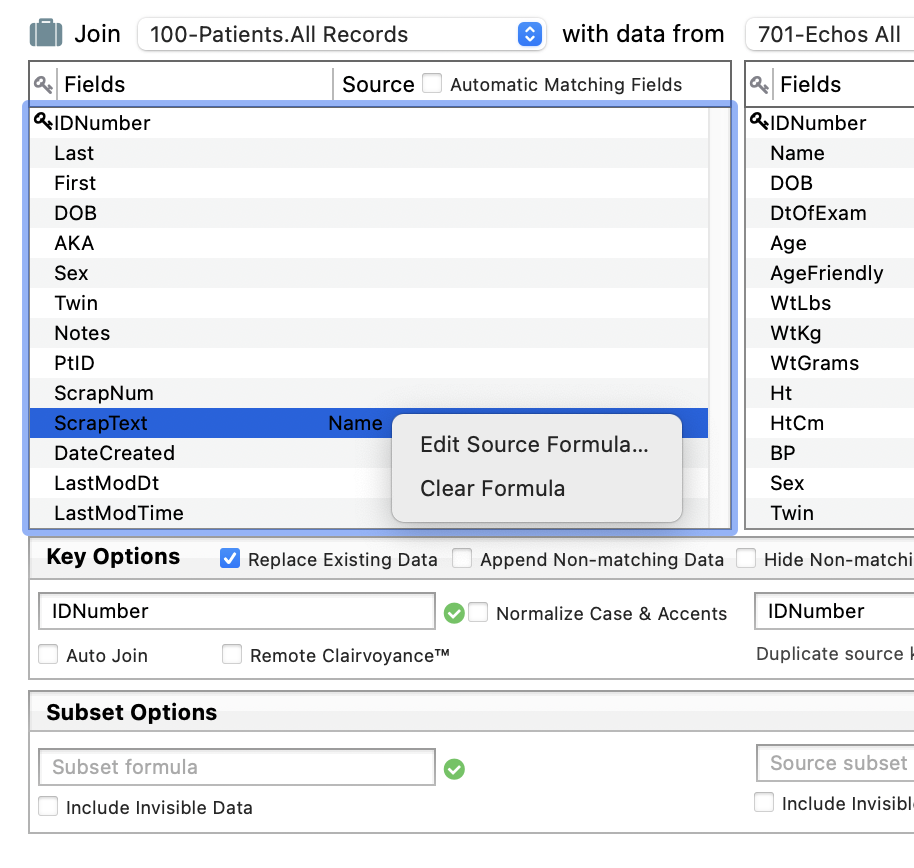Select Clear Formula in context menu

coord(492,489)
